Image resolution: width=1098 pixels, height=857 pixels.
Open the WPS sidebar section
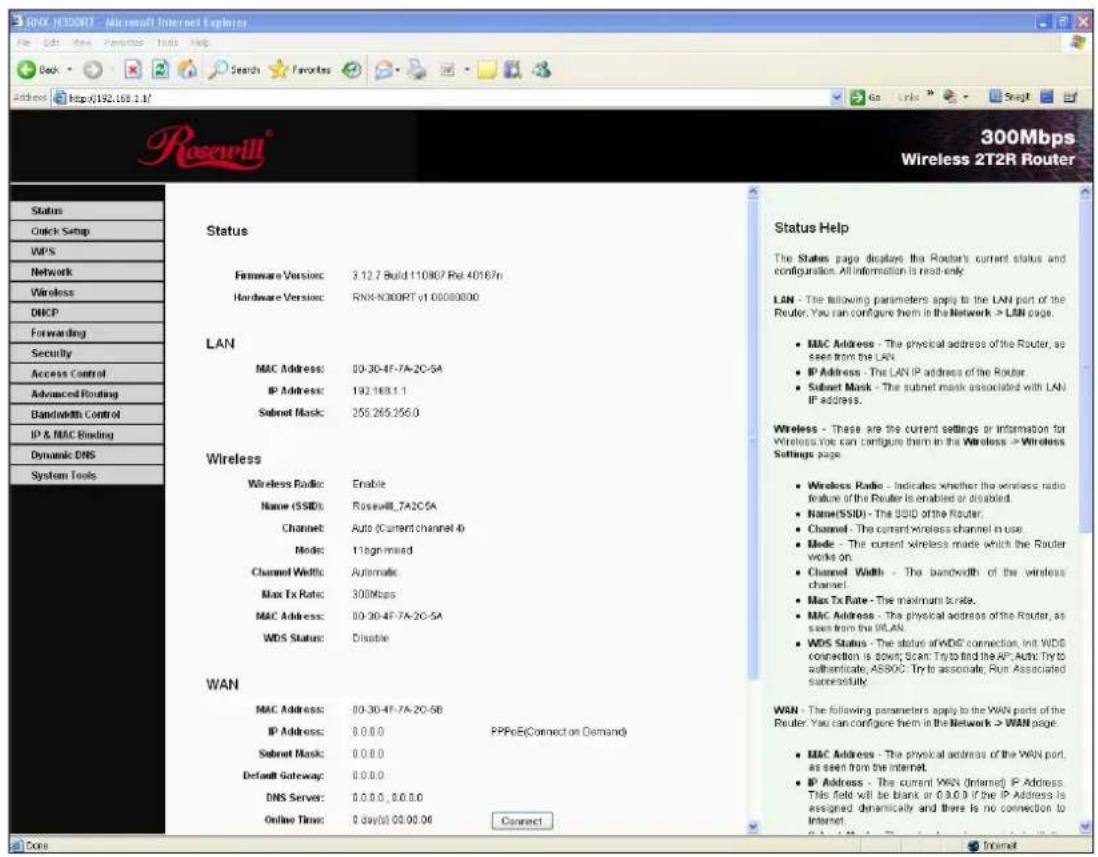click(87, 251)
